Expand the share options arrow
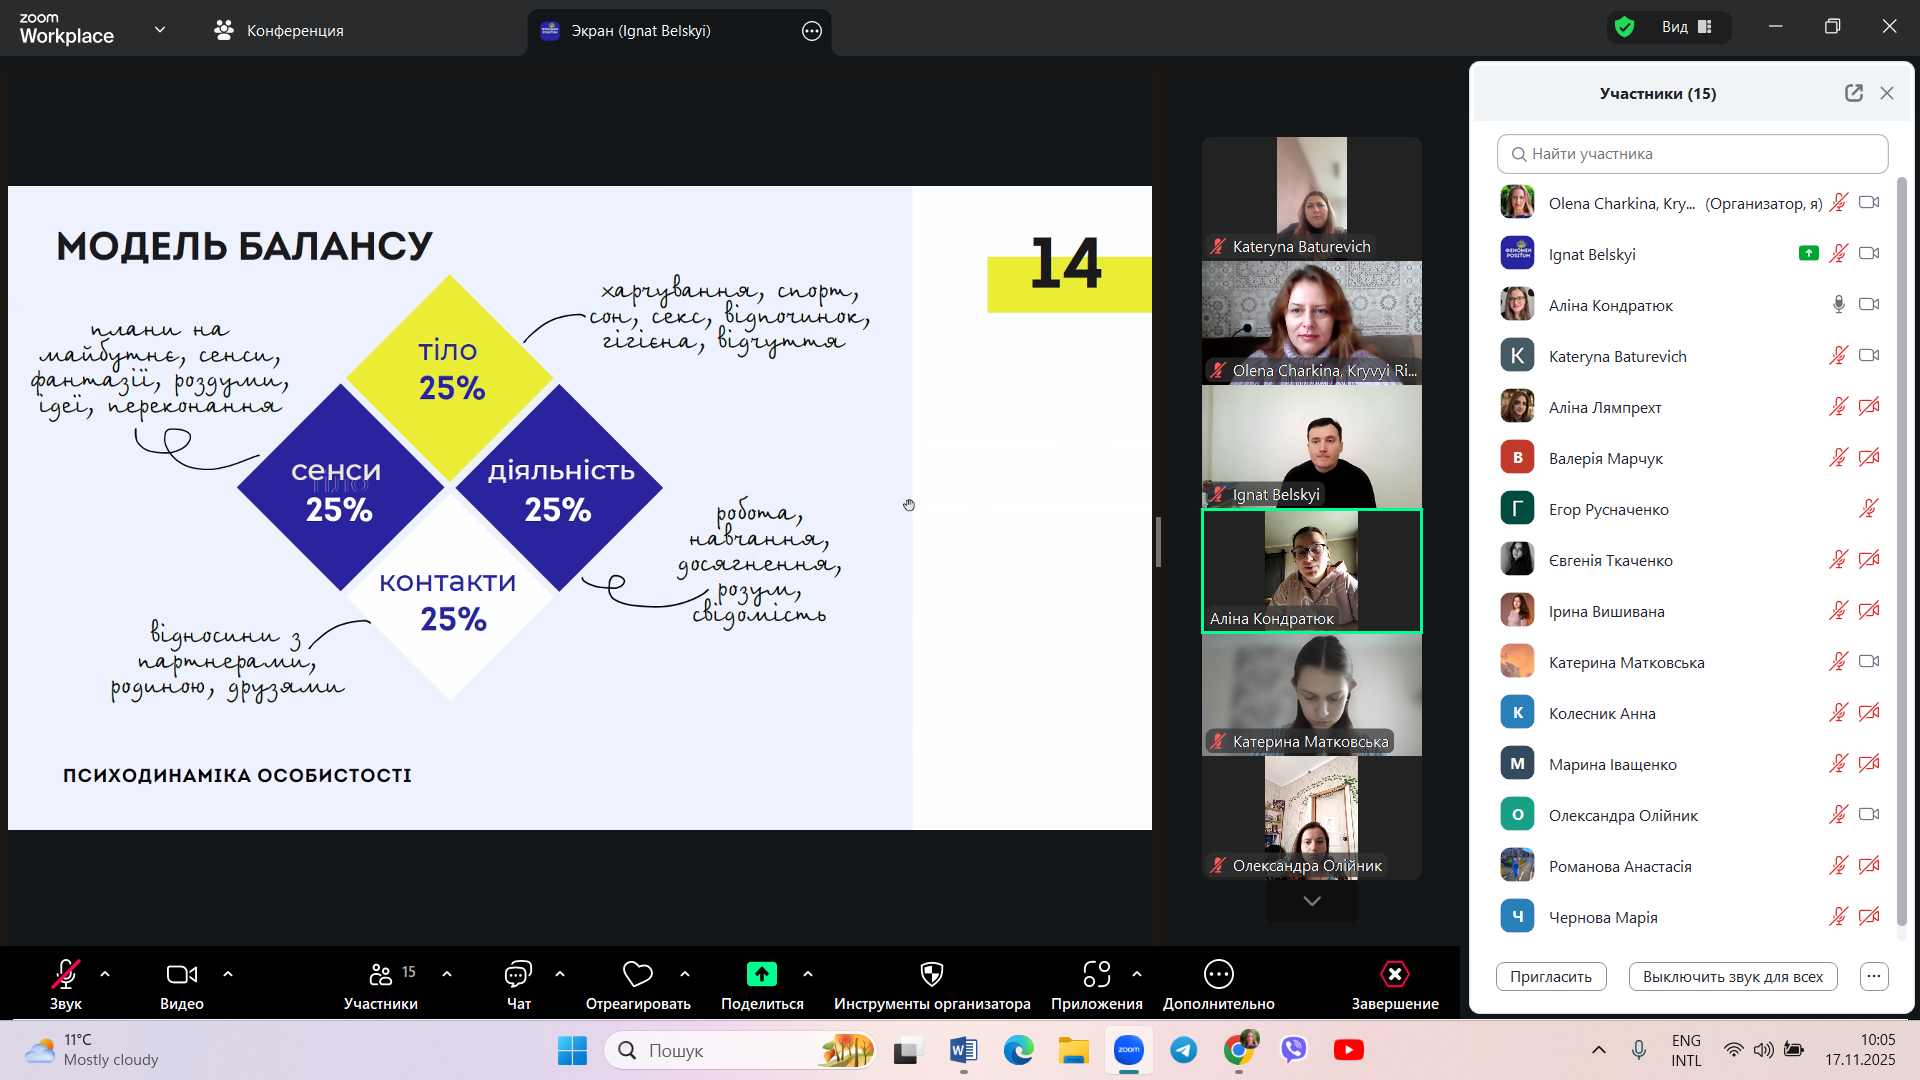1920x1080 pixels. coord(808,974)
